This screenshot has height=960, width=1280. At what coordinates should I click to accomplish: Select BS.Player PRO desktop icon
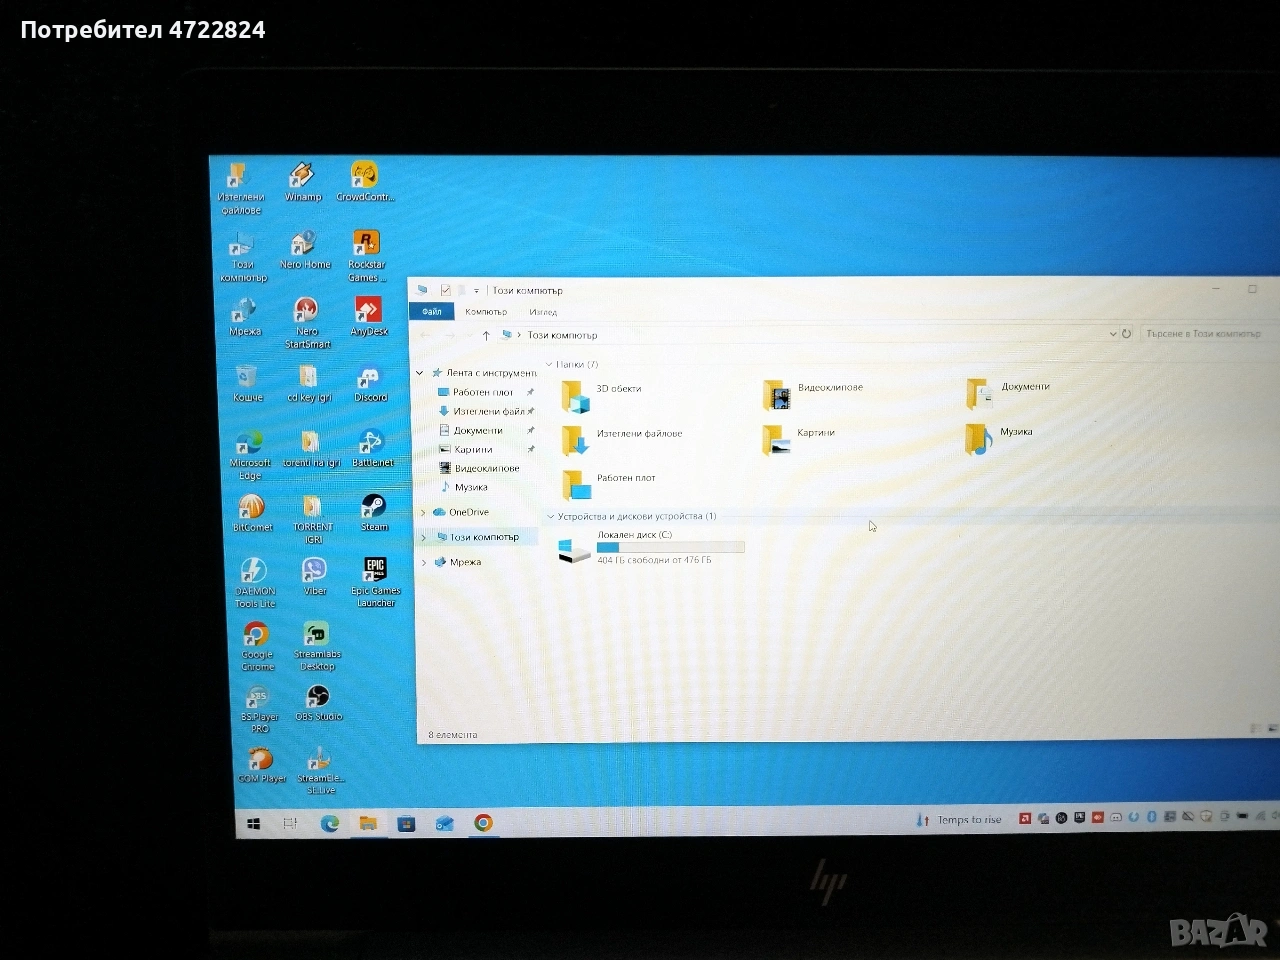pos(259,710)
